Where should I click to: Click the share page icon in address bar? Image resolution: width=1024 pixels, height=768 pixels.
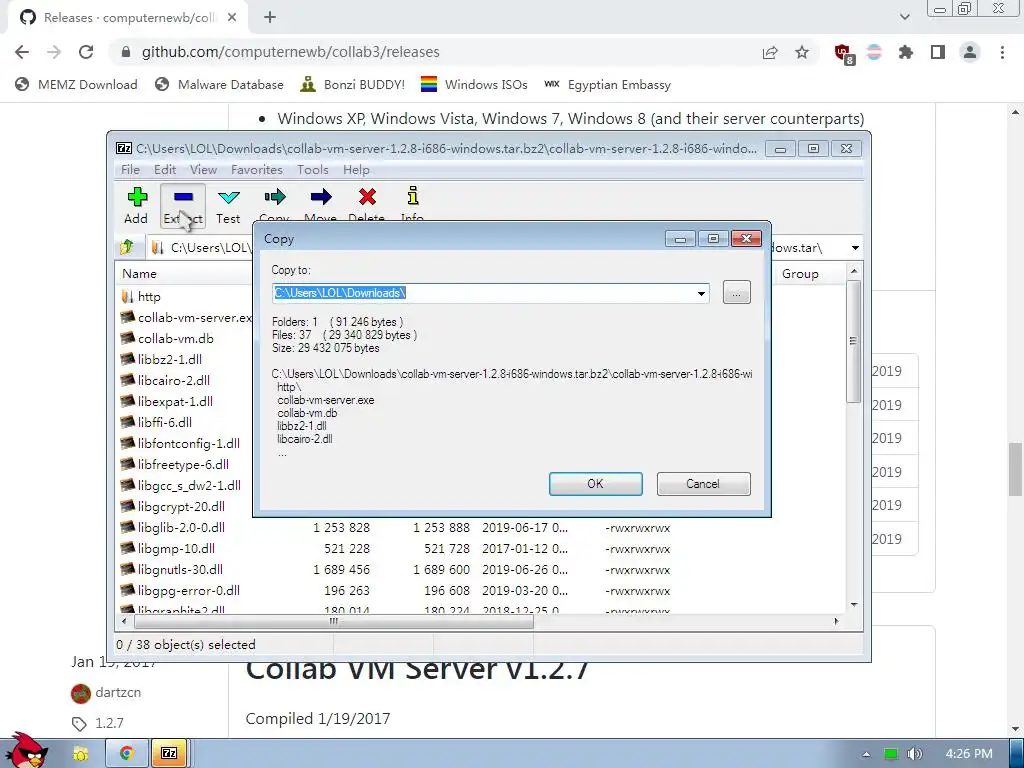[x=770, y=52]
